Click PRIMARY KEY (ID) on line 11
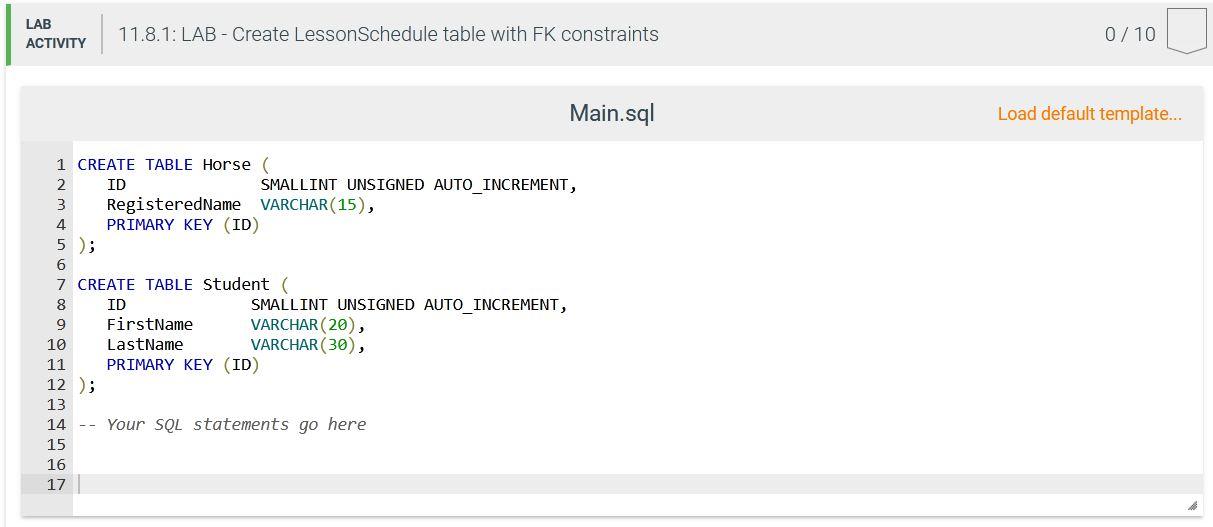Screen dimensions: 1213x527 pyautogui.click(x=183, y=364)
